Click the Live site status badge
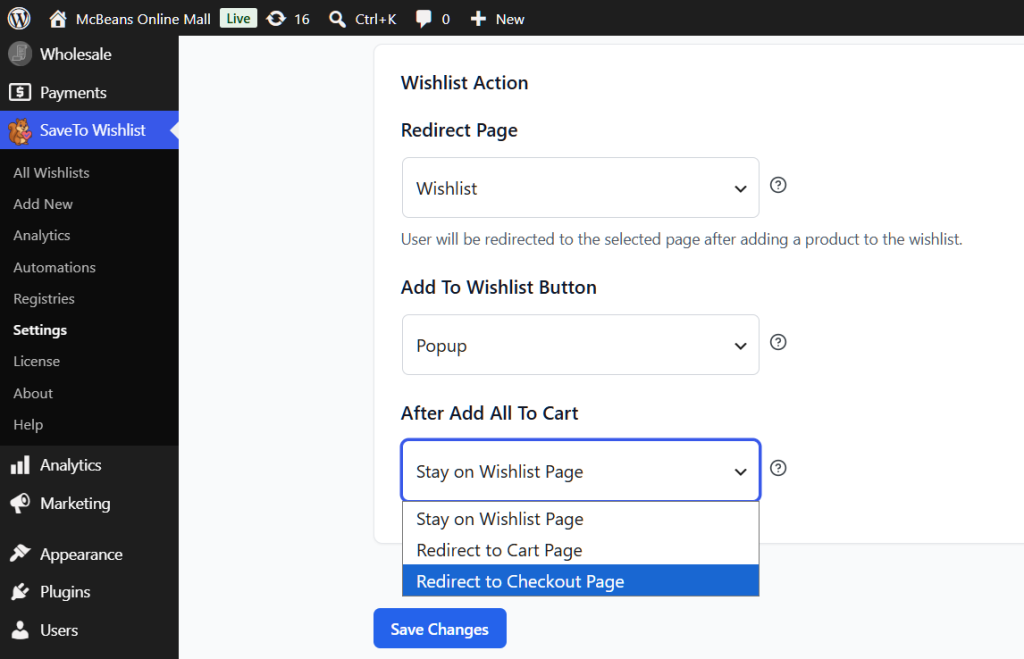This screenshot has width=1024, height=659. [x=238, y=18]
